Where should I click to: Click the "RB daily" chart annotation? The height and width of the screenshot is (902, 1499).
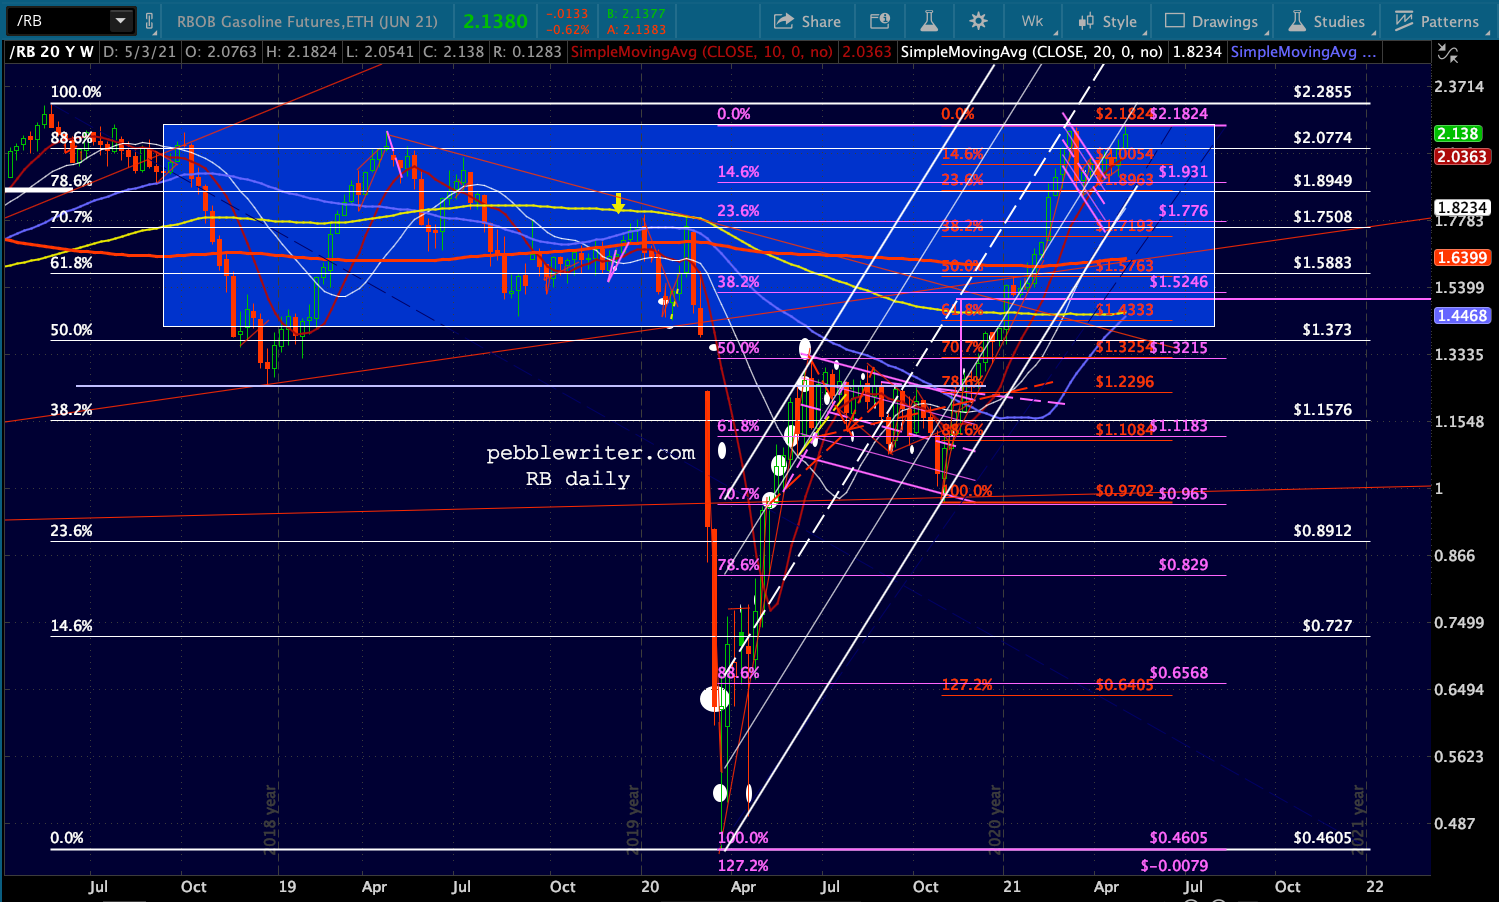click(x=578, y=479)
